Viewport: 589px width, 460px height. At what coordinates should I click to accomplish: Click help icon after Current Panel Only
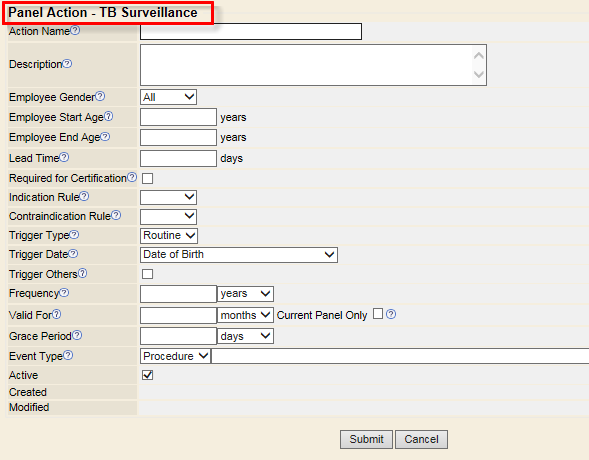(391, 314)
